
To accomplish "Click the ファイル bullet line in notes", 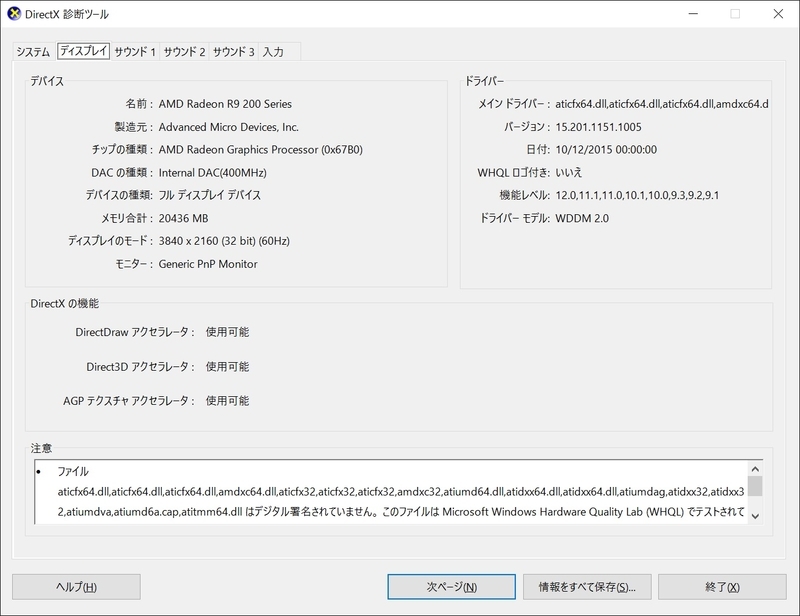I will click(73, 471).
